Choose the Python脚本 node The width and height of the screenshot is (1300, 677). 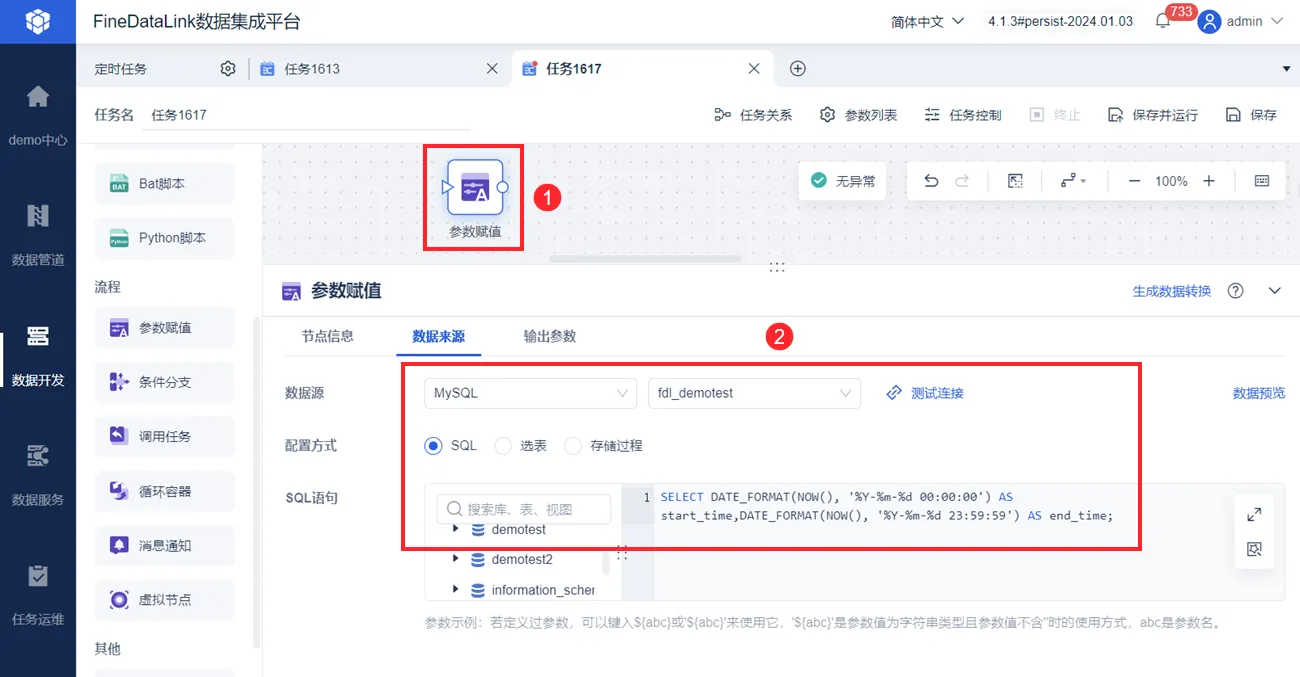pos(164,238)
